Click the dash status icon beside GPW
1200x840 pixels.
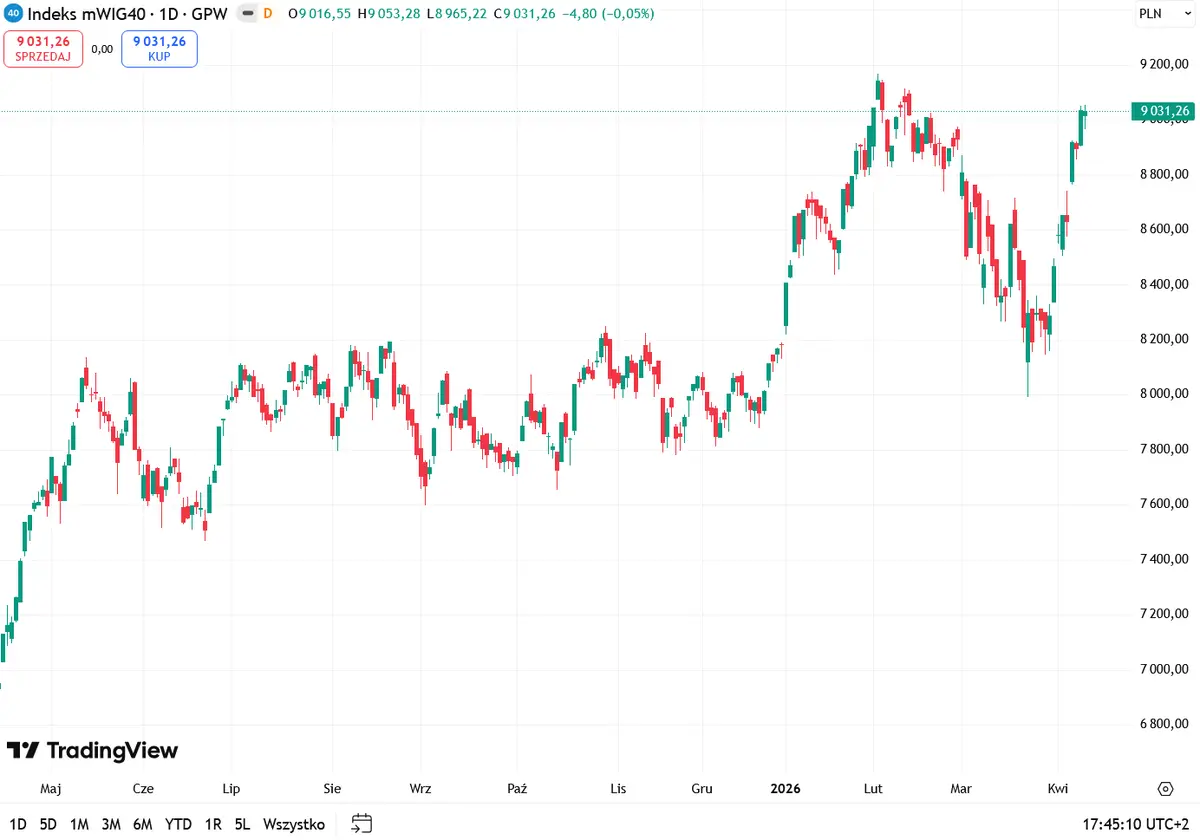[248, 15]
